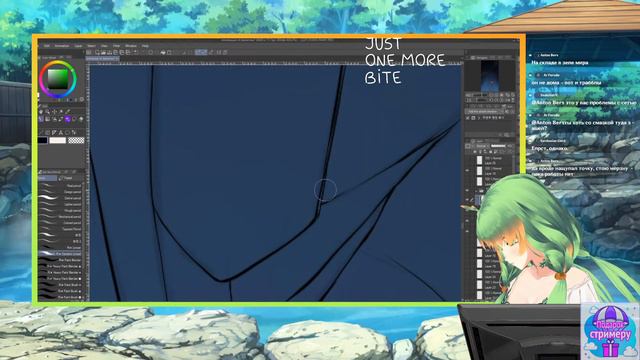
Task: Click chat message 'На складе в зале мира'
Action: point(560,62)
